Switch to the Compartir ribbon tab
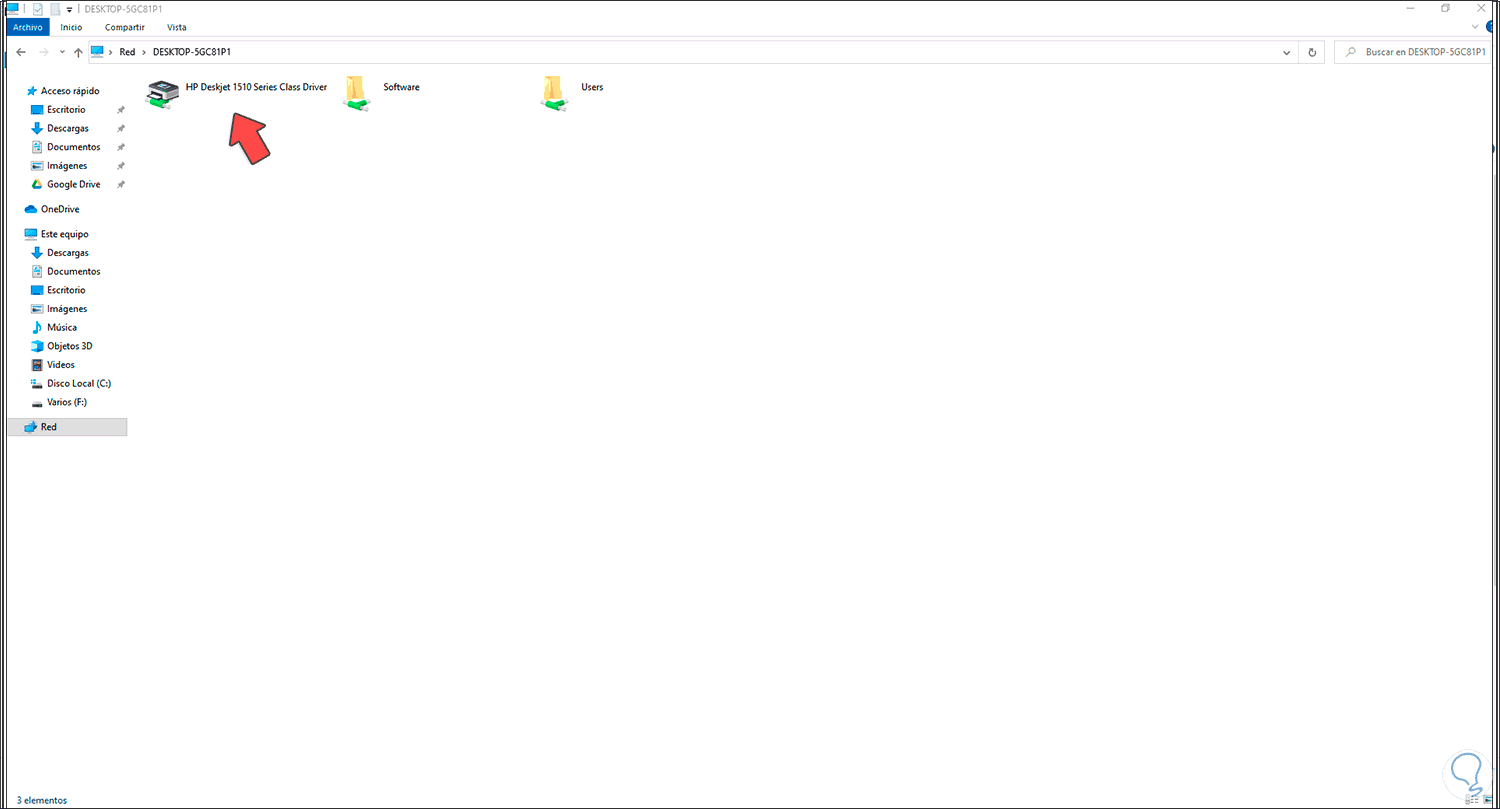The height and width of the screenshot is (809, 1500). [125, 27]
